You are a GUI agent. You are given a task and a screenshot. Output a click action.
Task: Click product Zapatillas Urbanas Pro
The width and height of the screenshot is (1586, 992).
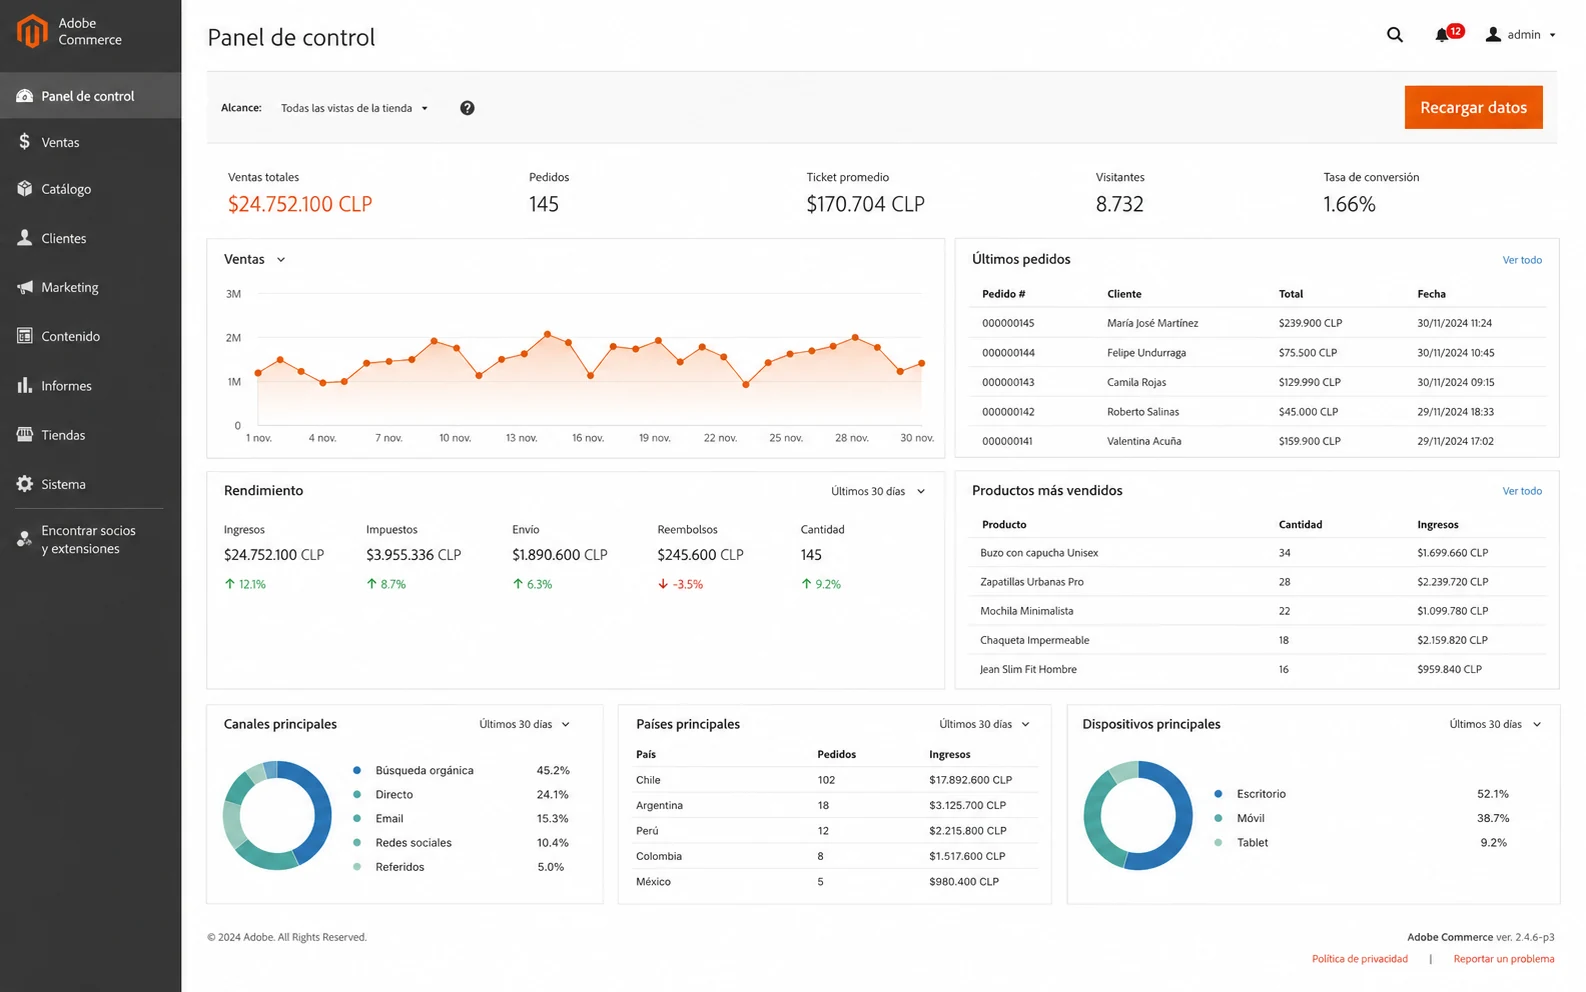click(x=1031, y=582)
